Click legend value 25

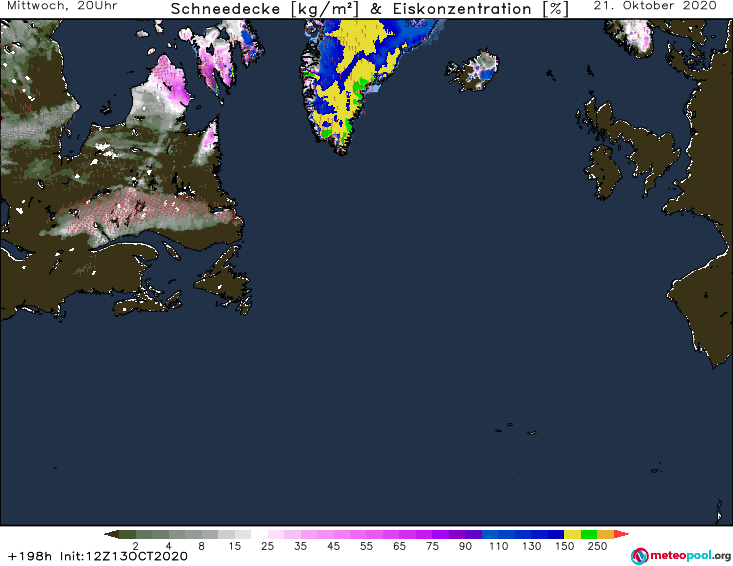click(x=267, y=546)
